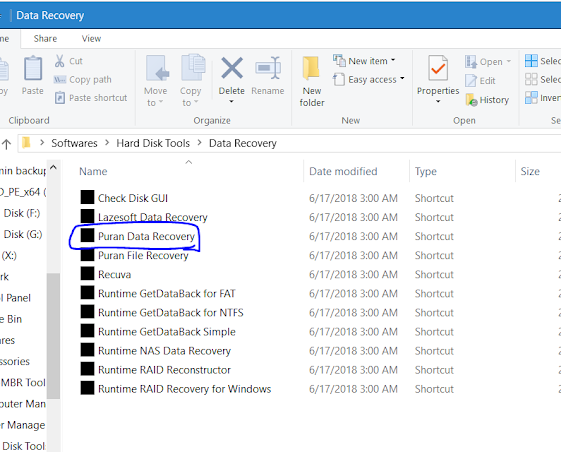
Task: Click the folder icon in address bar
Action: coord(26,143)
